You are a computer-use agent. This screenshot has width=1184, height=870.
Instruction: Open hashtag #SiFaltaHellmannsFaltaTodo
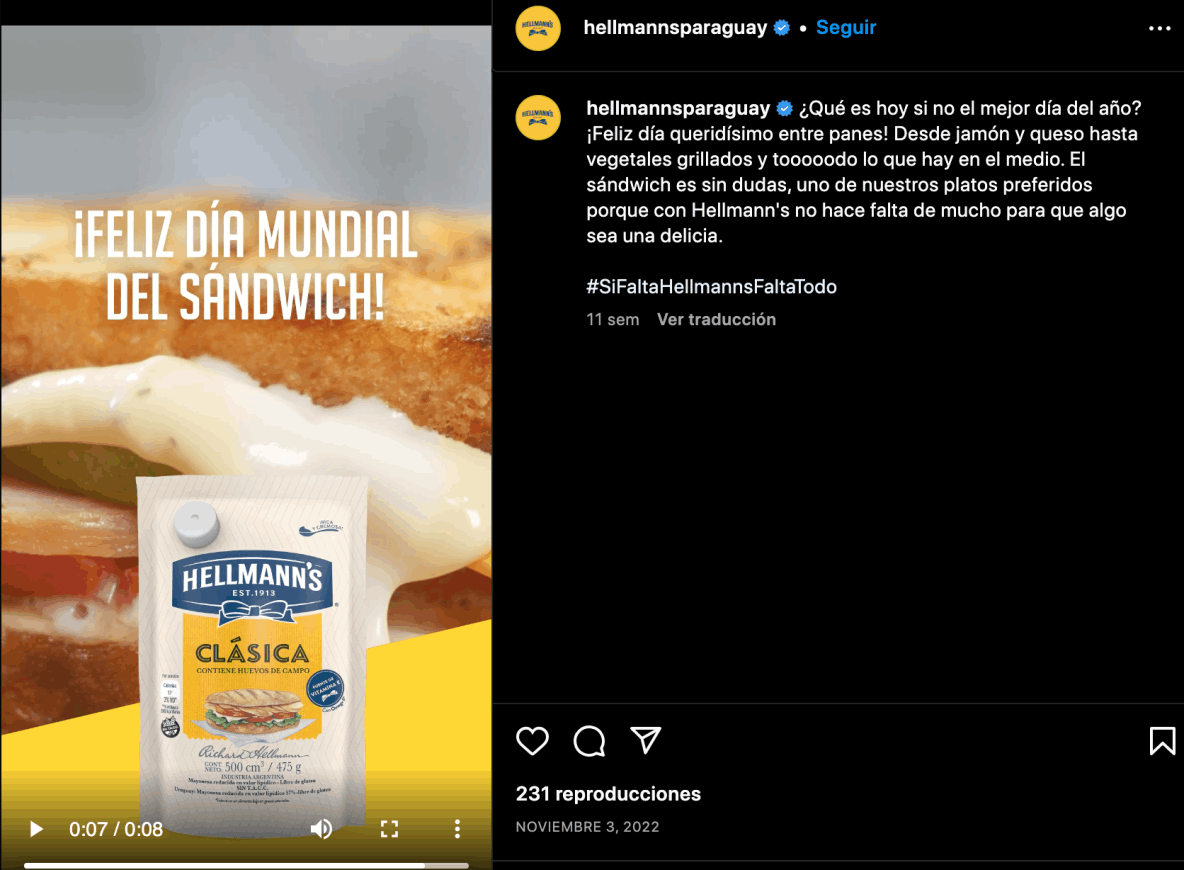coord(711,286)
